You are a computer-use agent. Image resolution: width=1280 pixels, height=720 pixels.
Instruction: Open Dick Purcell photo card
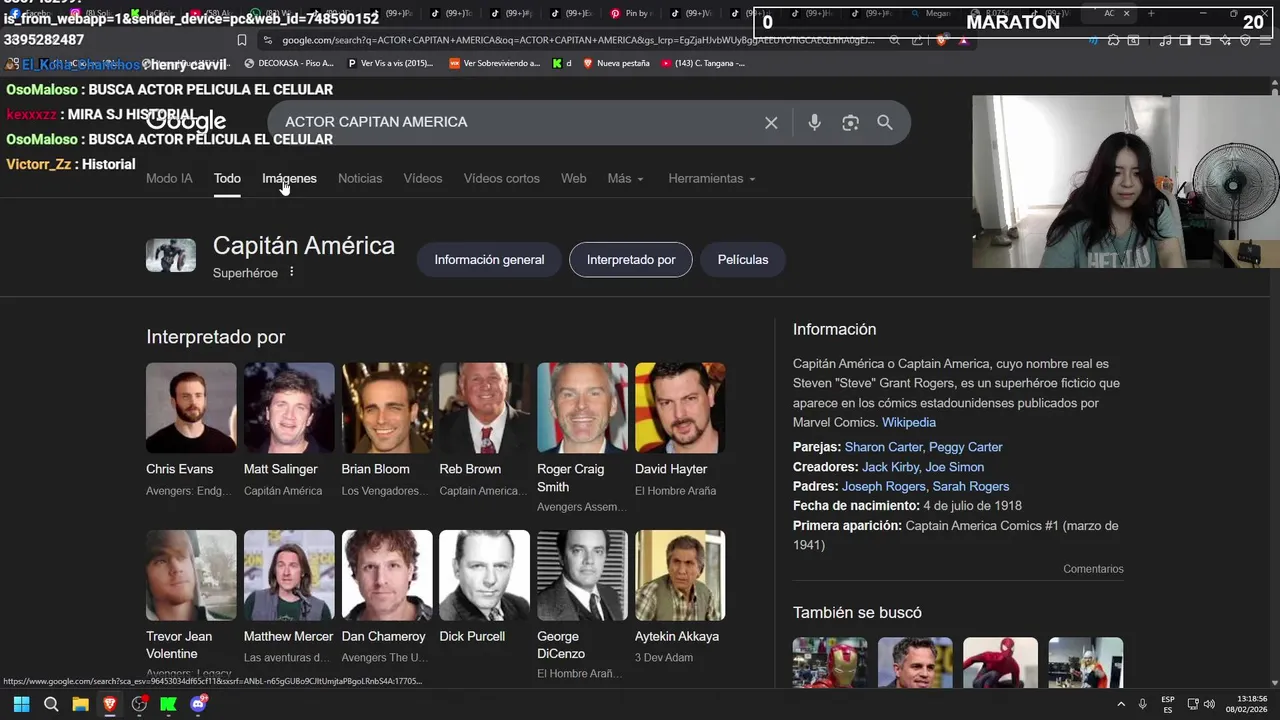pyautogui.click(x=485, y=575)
